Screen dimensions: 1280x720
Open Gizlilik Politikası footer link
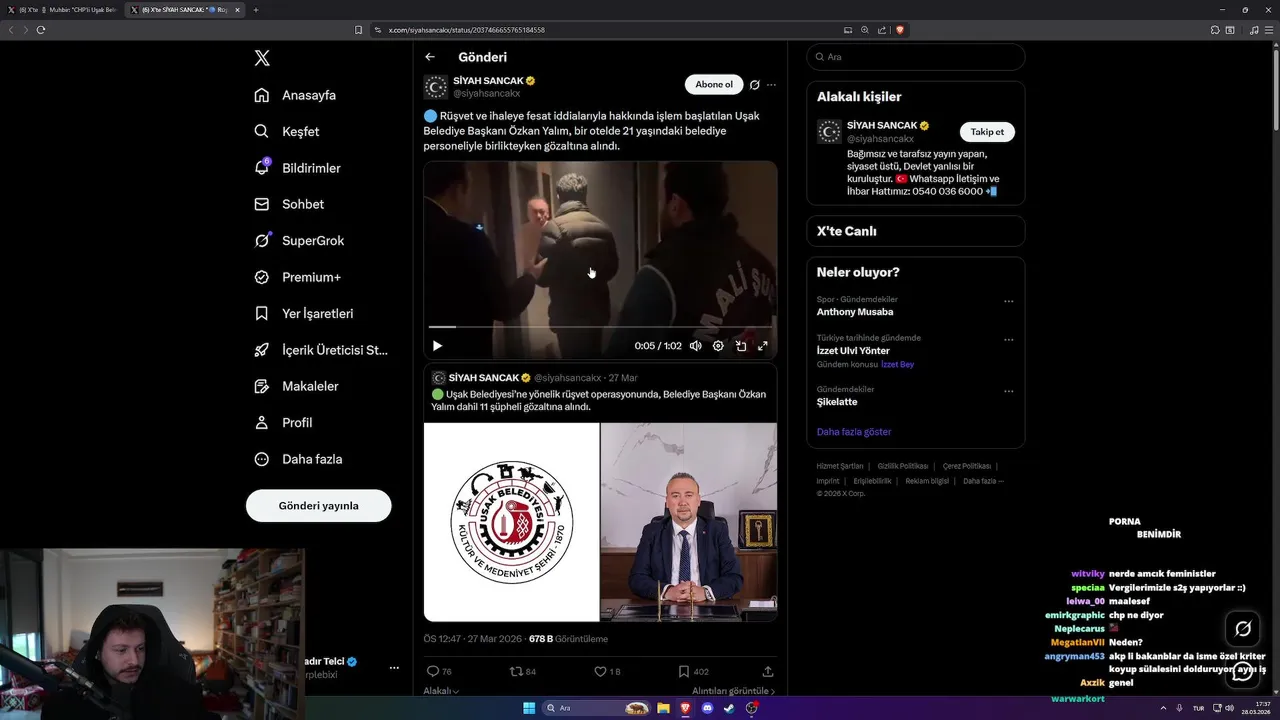pos(903,466)
